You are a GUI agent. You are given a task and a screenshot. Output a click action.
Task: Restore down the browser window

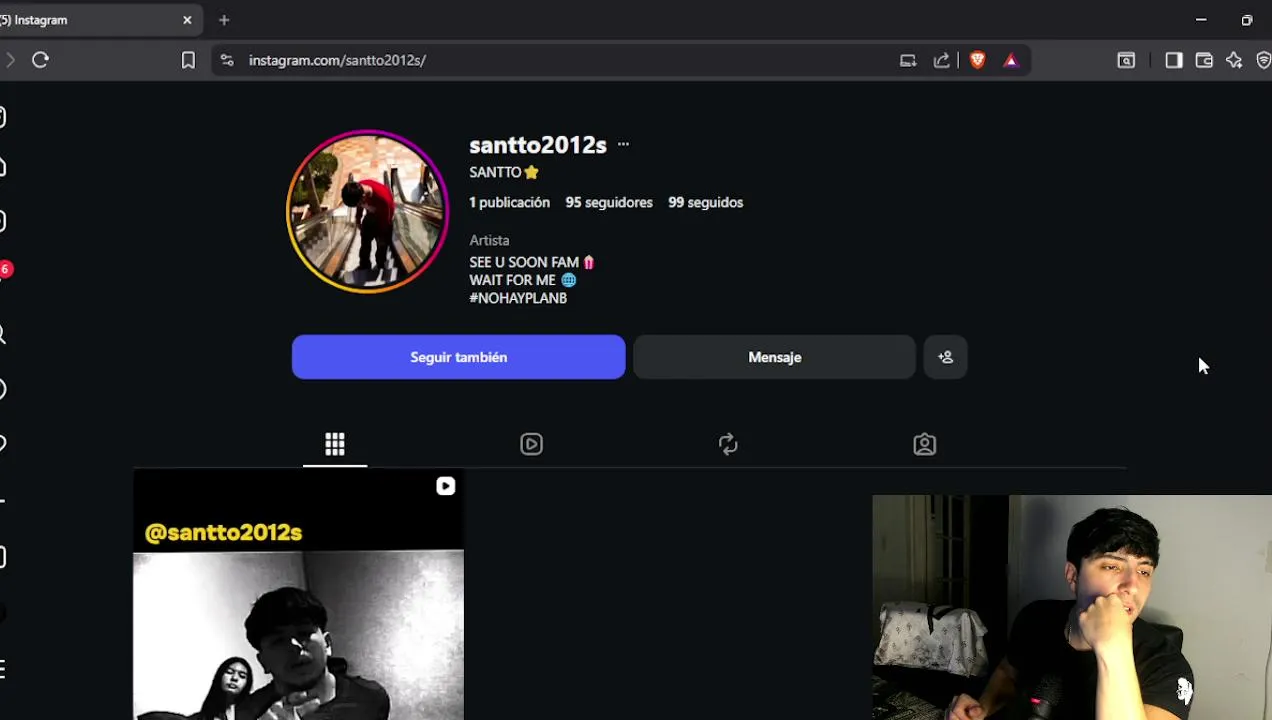pyautogui.click(x=1247, y=20)
